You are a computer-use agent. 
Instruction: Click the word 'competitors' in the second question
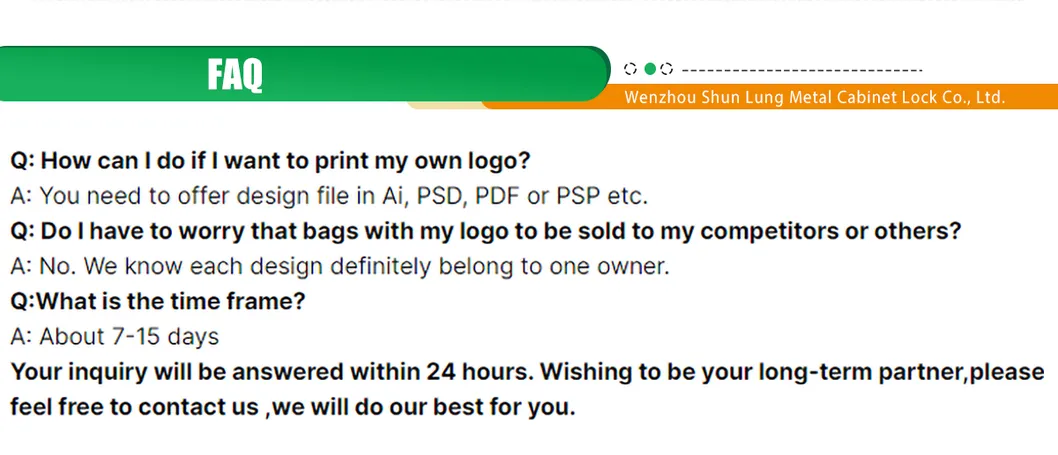[772, 231]
